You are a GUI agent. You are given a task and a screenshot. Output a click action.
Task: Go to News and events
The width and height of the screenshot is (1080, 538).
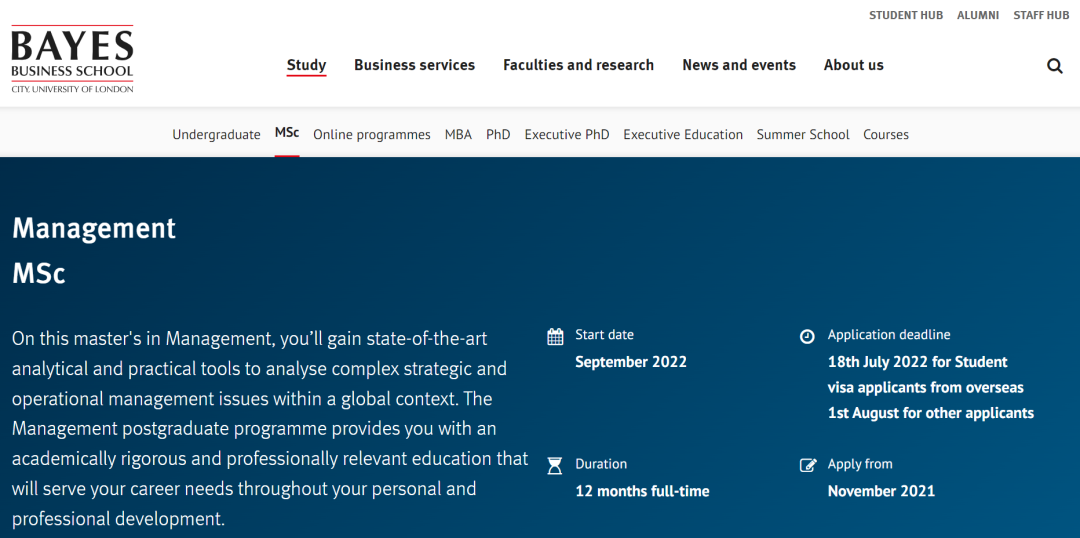coord(739,65)
